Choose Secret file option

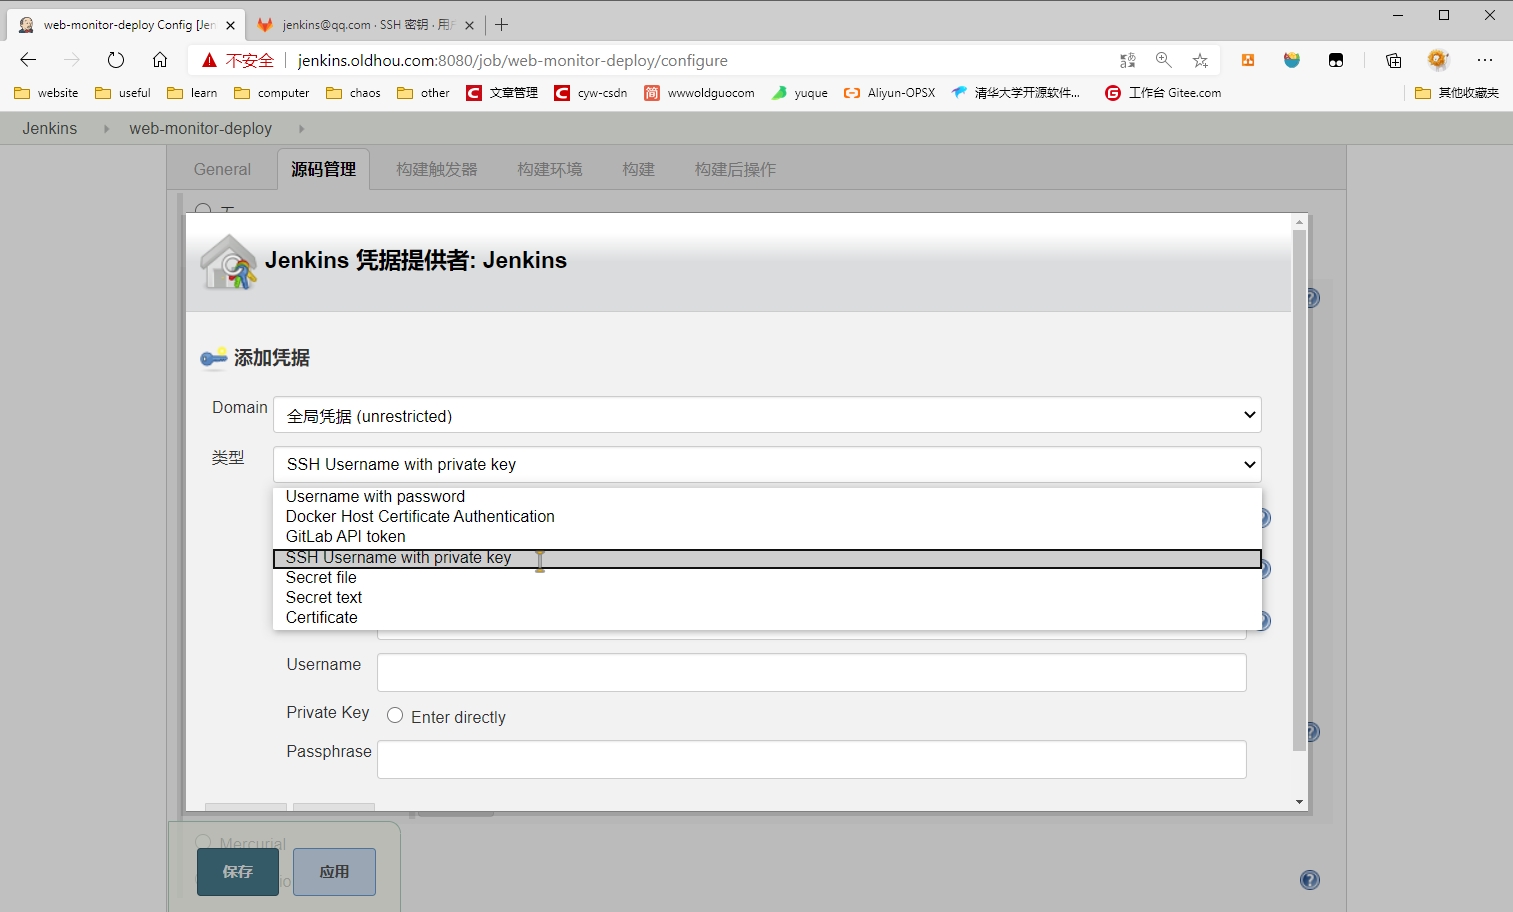pyautogui.click(x=767, y=578)
